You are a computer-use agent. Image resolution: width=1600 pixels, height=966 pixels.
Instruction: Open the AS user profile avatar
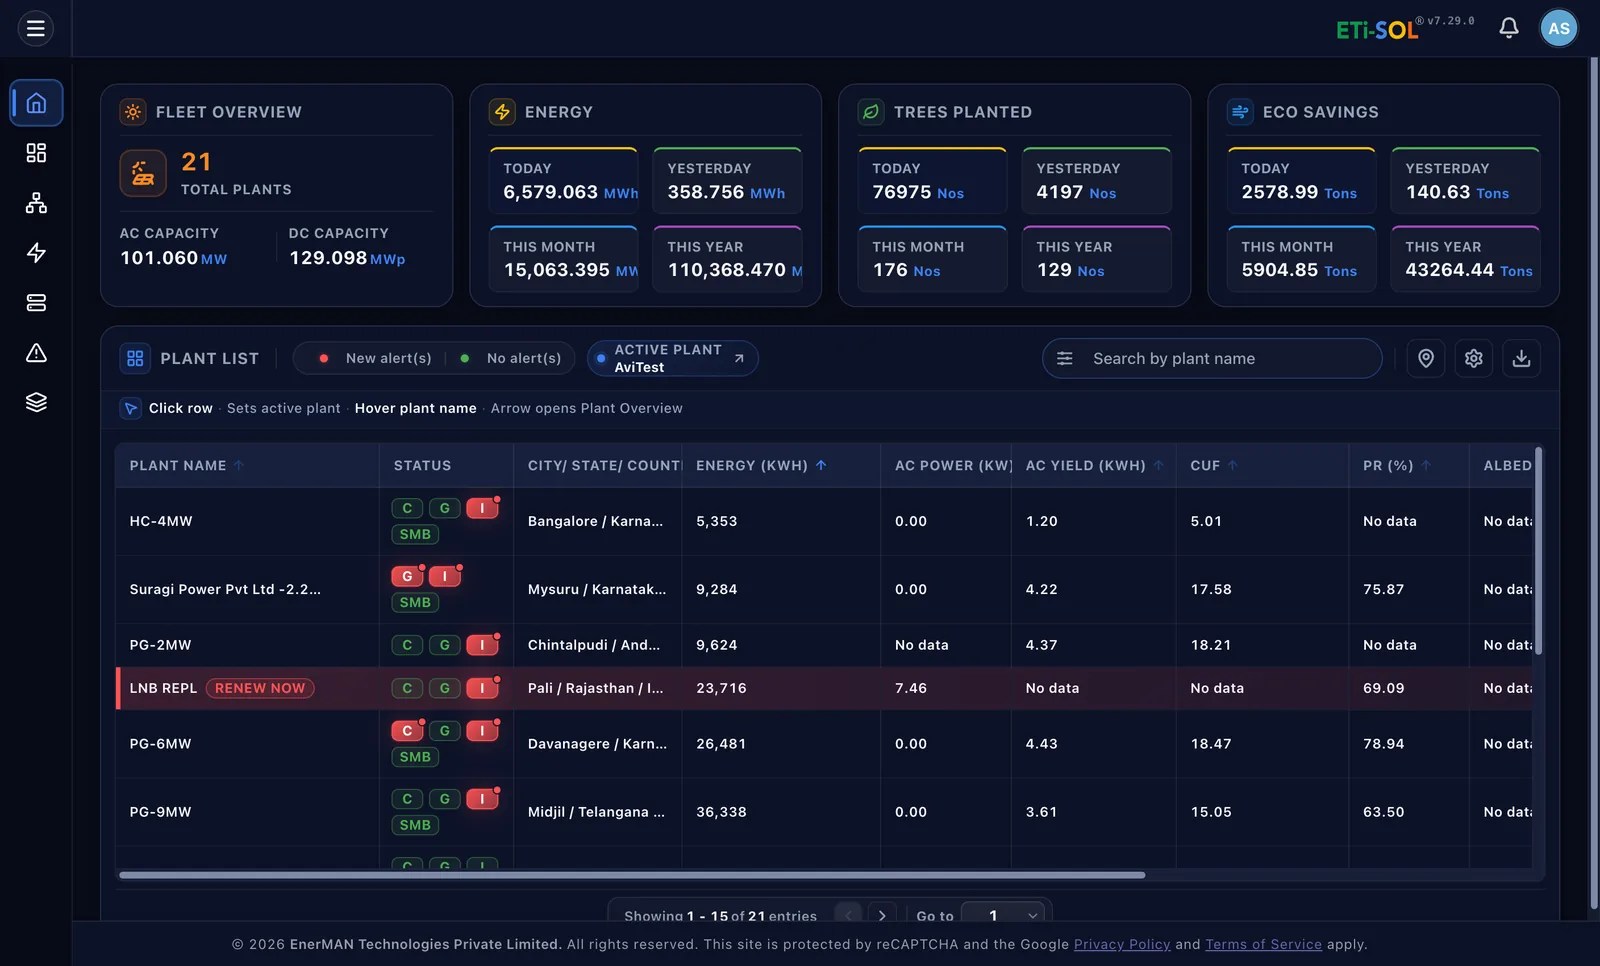1559,28
